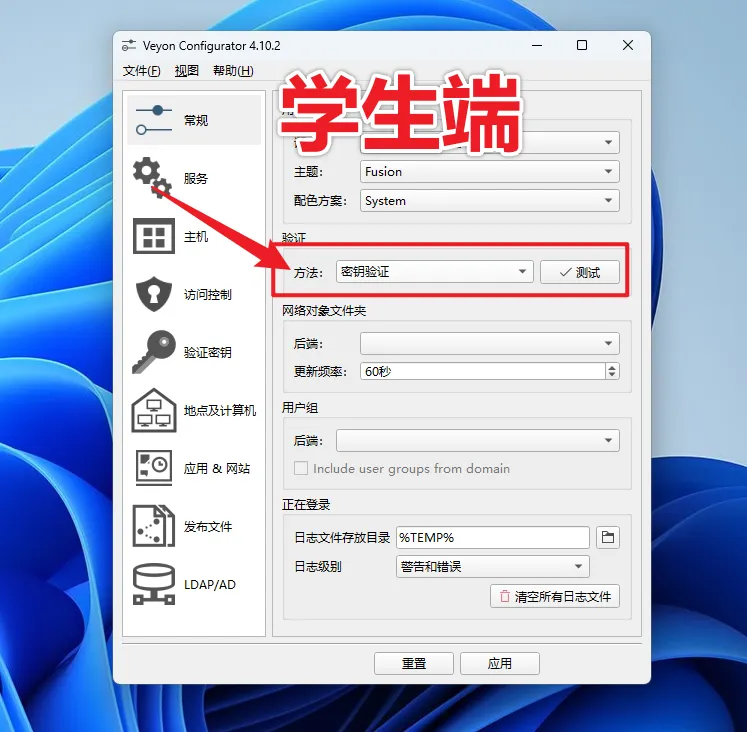747x732 pixels.
Task: Maximize the Veyon Configurator window
Action: 582,45
